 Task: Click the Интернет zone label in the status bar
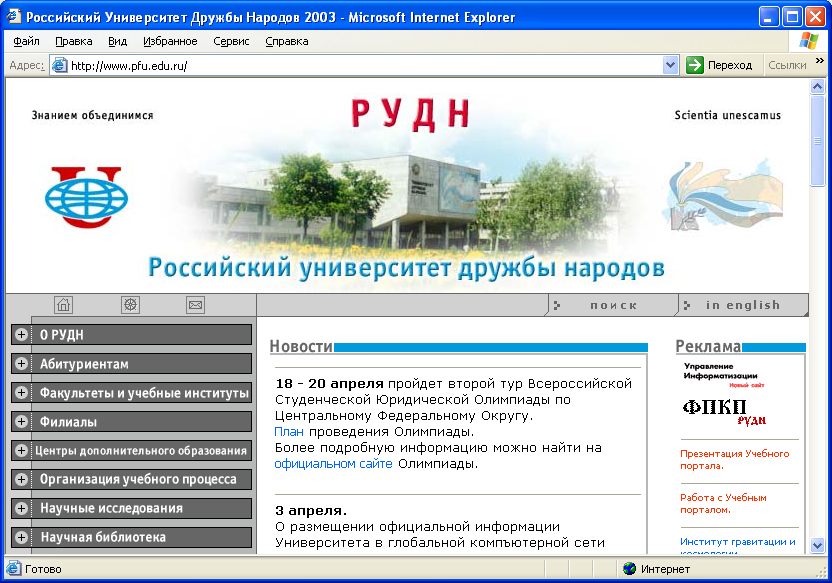pyautogui.click(x=665, y=569)
